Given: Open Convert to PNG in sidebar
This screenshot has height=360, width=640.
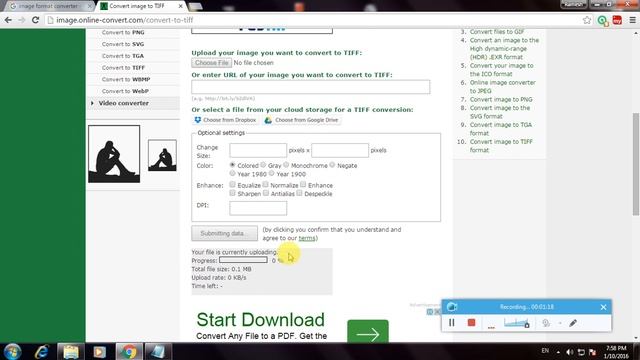Looking at the screenshot, I should tap(123, 32).
